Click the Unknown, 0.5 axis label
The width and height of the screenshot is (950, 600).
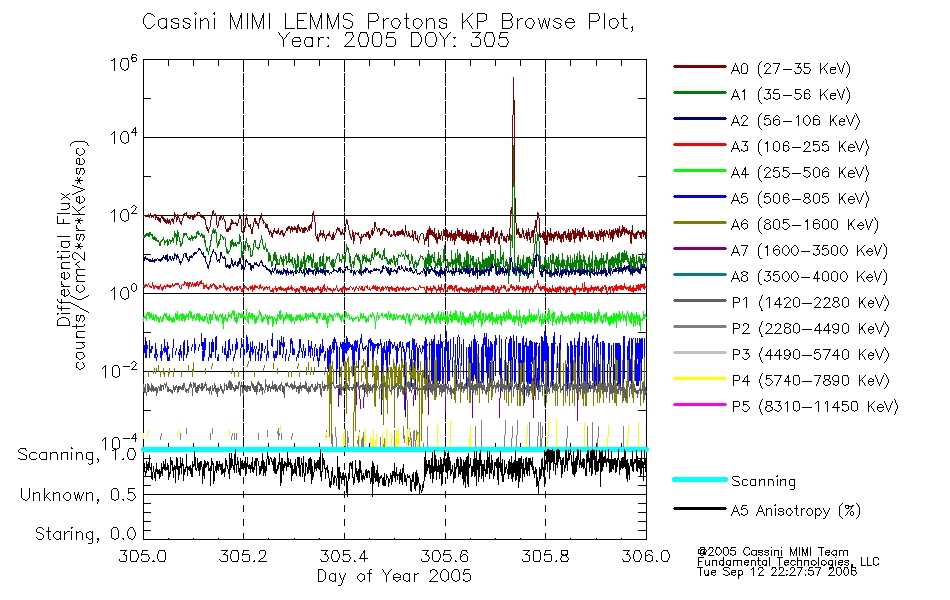(78, 495)
